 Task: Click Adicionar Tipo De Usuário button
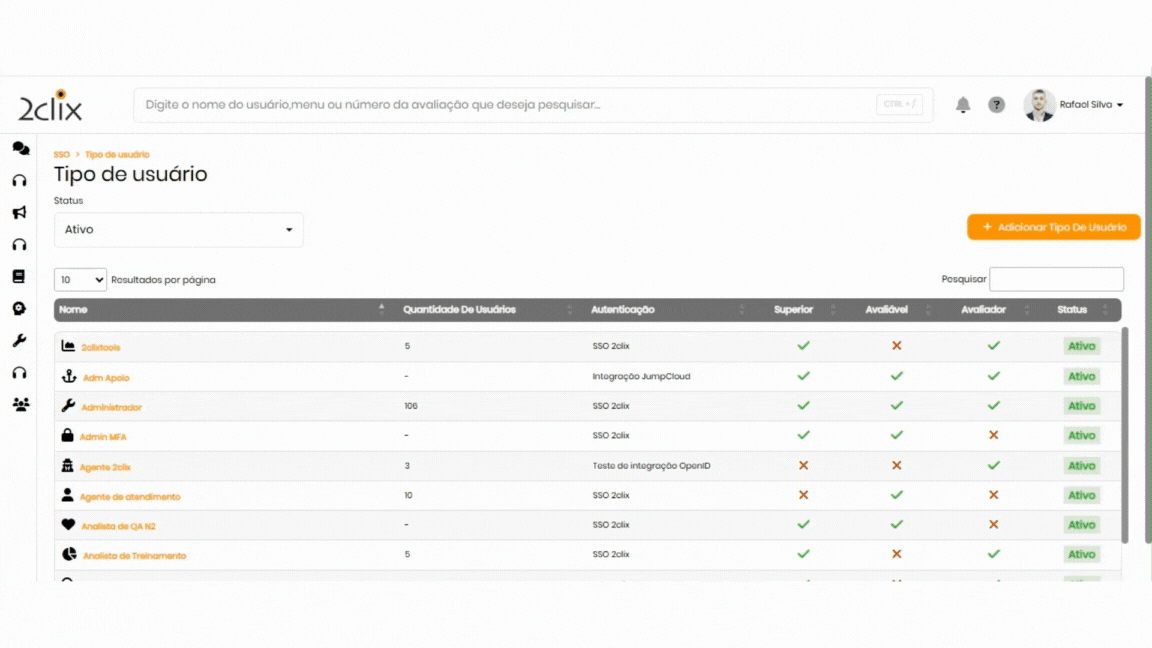1053,227
